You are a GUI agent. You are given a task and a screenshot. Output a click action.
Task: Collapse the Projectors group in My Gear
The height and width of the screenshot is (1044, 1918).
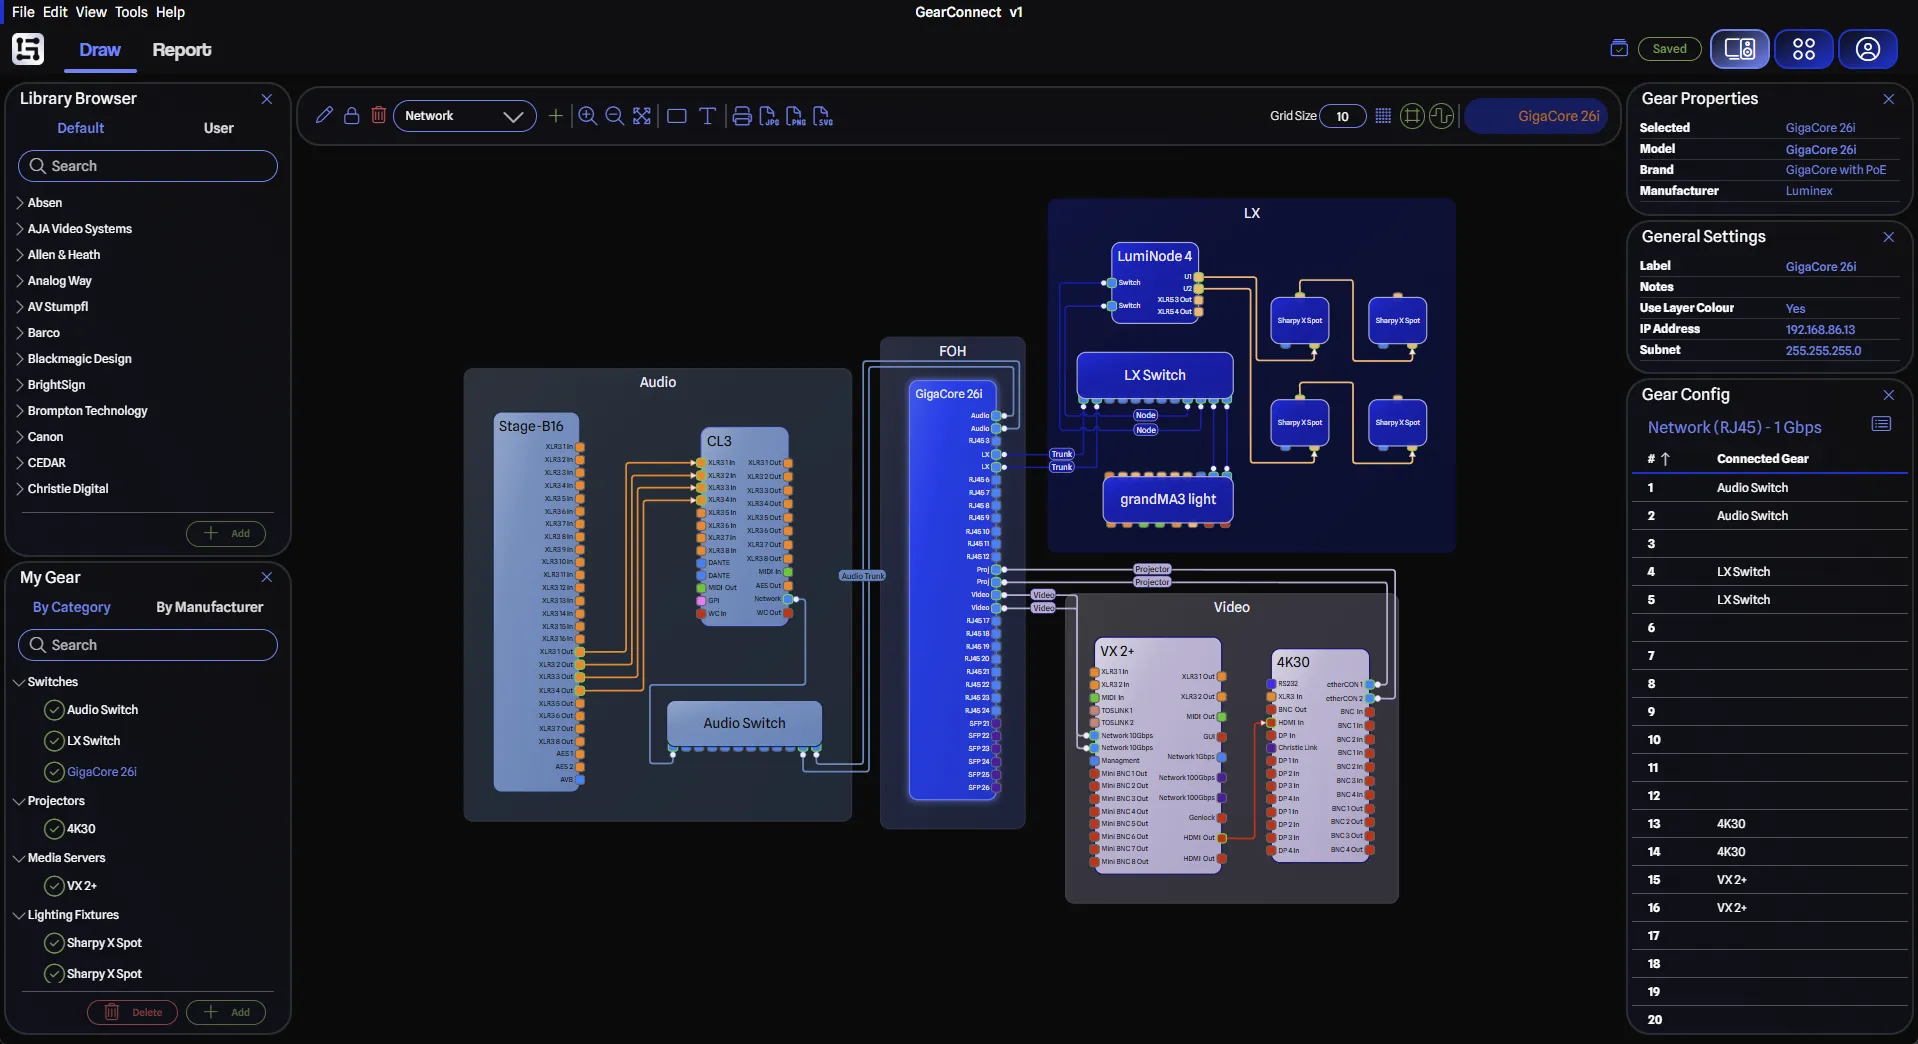pos(19,801)
